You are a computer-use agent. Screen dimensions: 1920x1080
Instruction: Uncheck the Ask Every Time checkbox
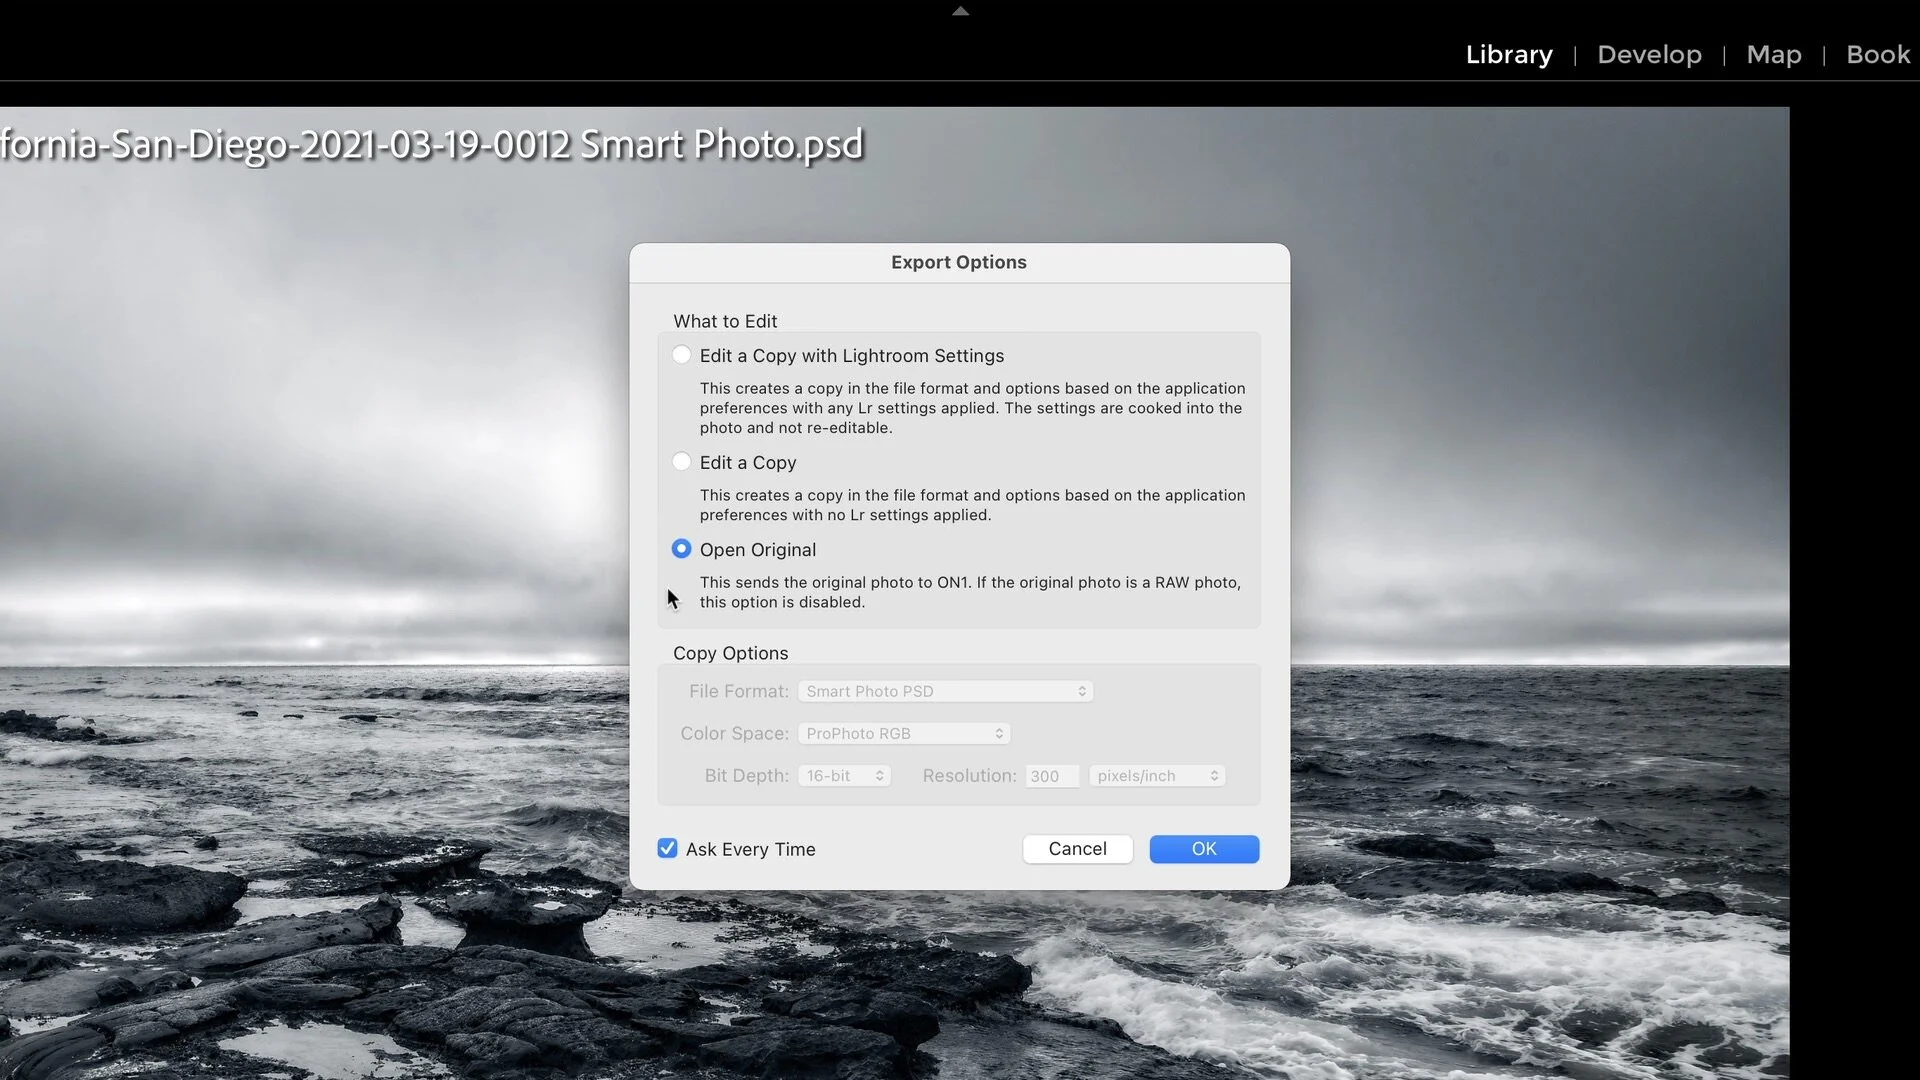667,849
